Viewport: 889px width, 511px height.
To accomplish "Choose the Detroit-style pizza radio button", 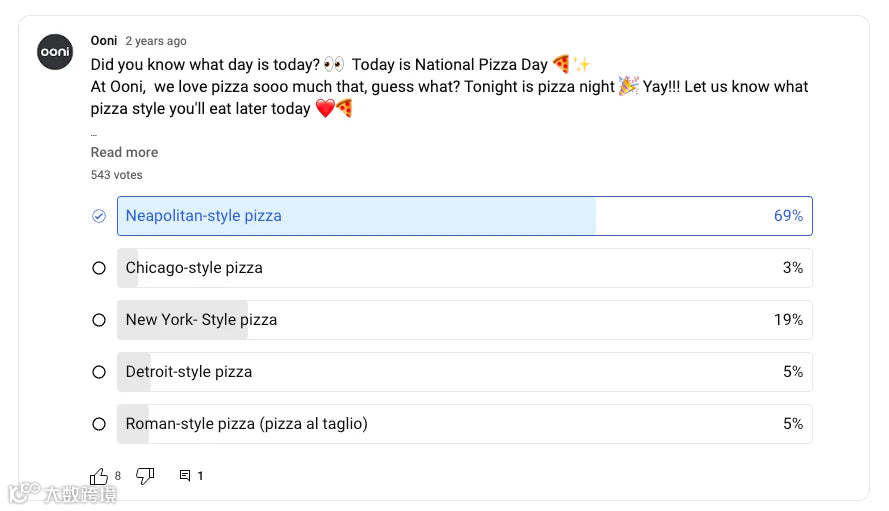I will [99, 372].
